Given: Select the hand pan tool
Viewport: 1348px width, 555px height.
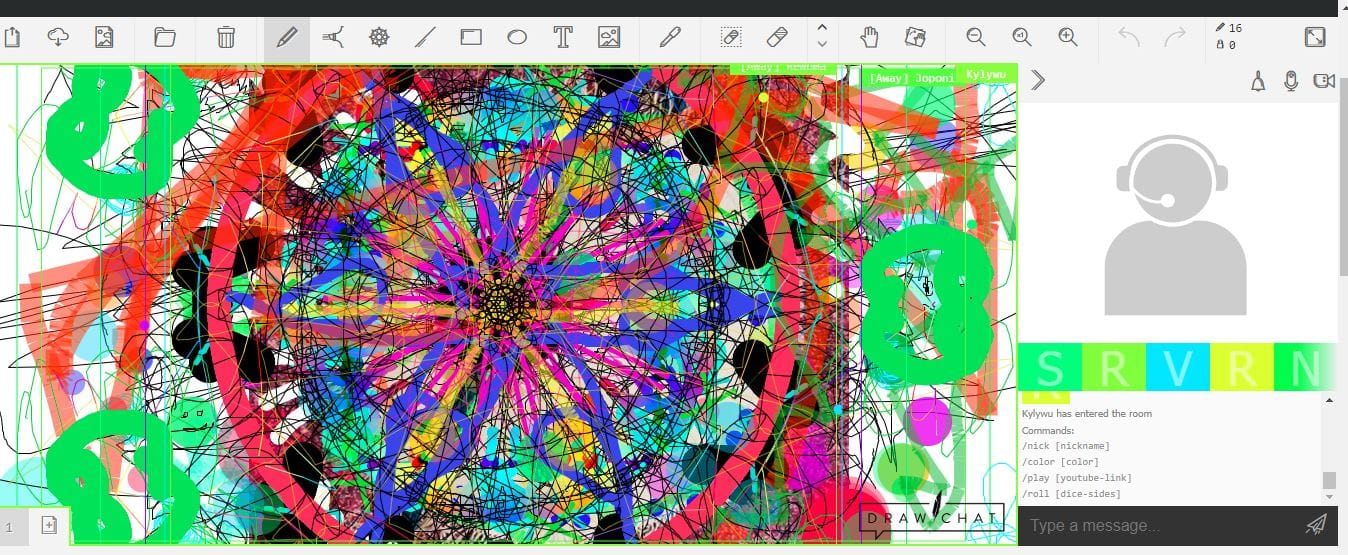Looking at the screenshot, I should (869, 38).
